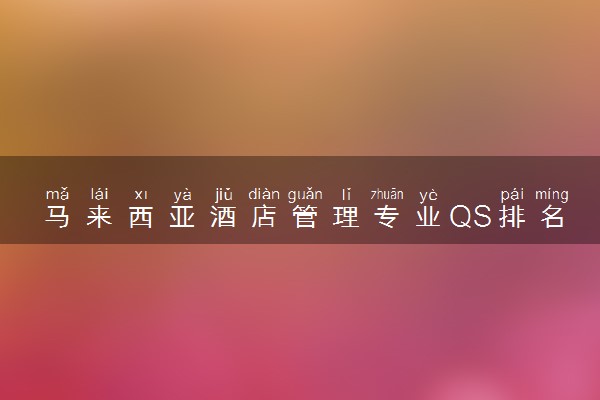This screenshot has height=400, width=600.
Task: Click the pinyin label mǎ
Action: click(57, 194)
